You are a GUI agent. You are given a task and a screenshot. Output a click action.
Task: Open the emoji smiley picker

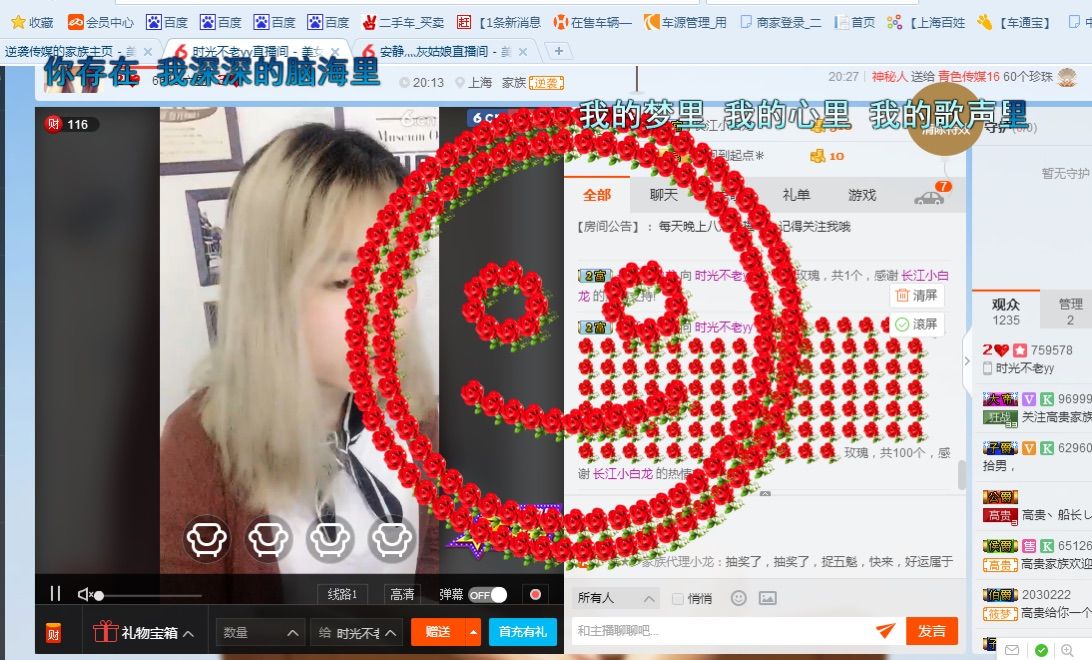(739, 598)
